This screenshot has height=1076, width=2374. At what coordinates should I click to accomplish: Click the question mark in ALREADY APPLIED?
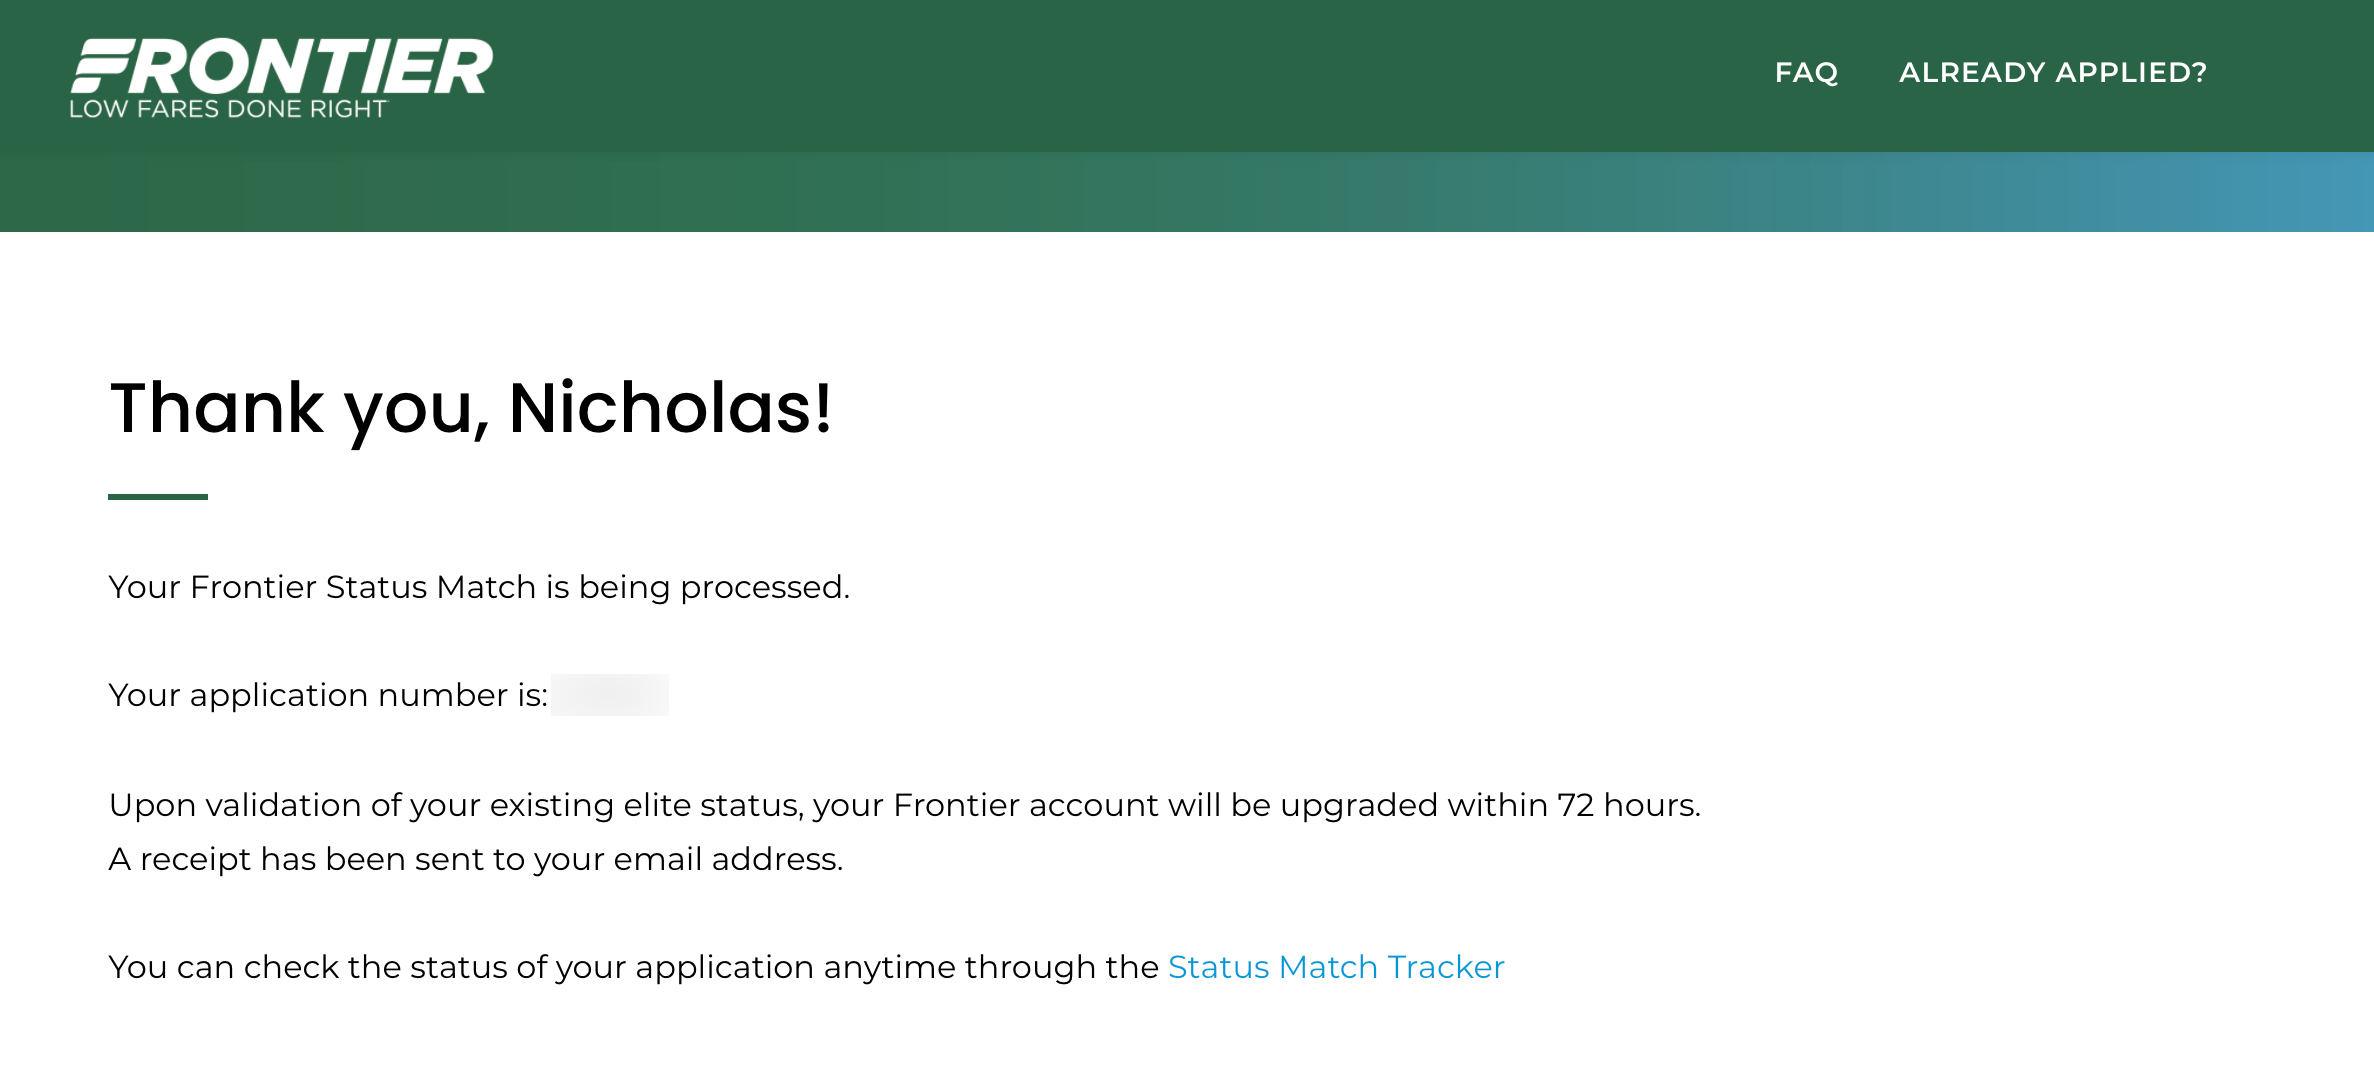point(2198,73)
